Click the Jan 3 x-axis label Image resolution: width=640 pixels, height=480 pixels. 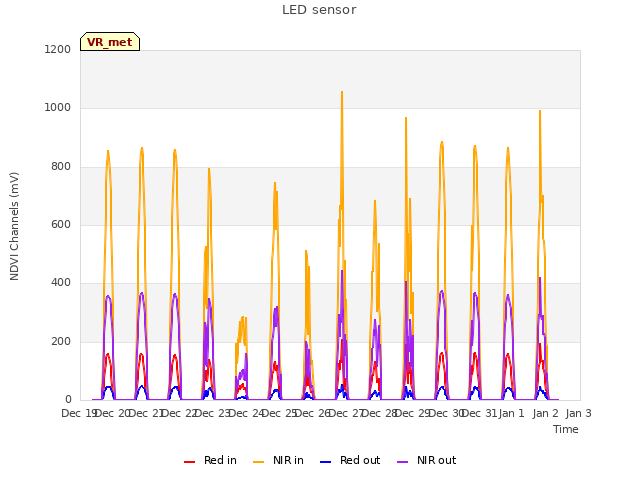[x=578, y=413]
